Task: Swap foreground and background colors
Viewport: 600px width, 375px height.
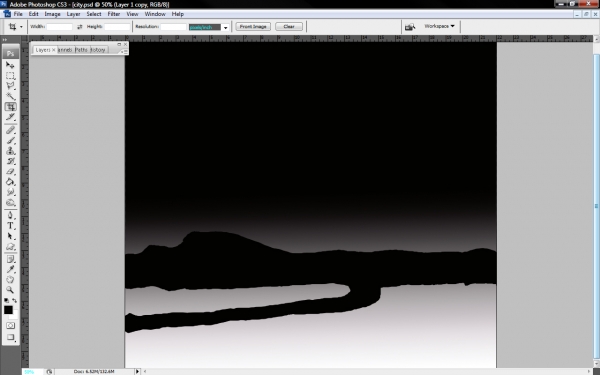Action: click(15, 301)
